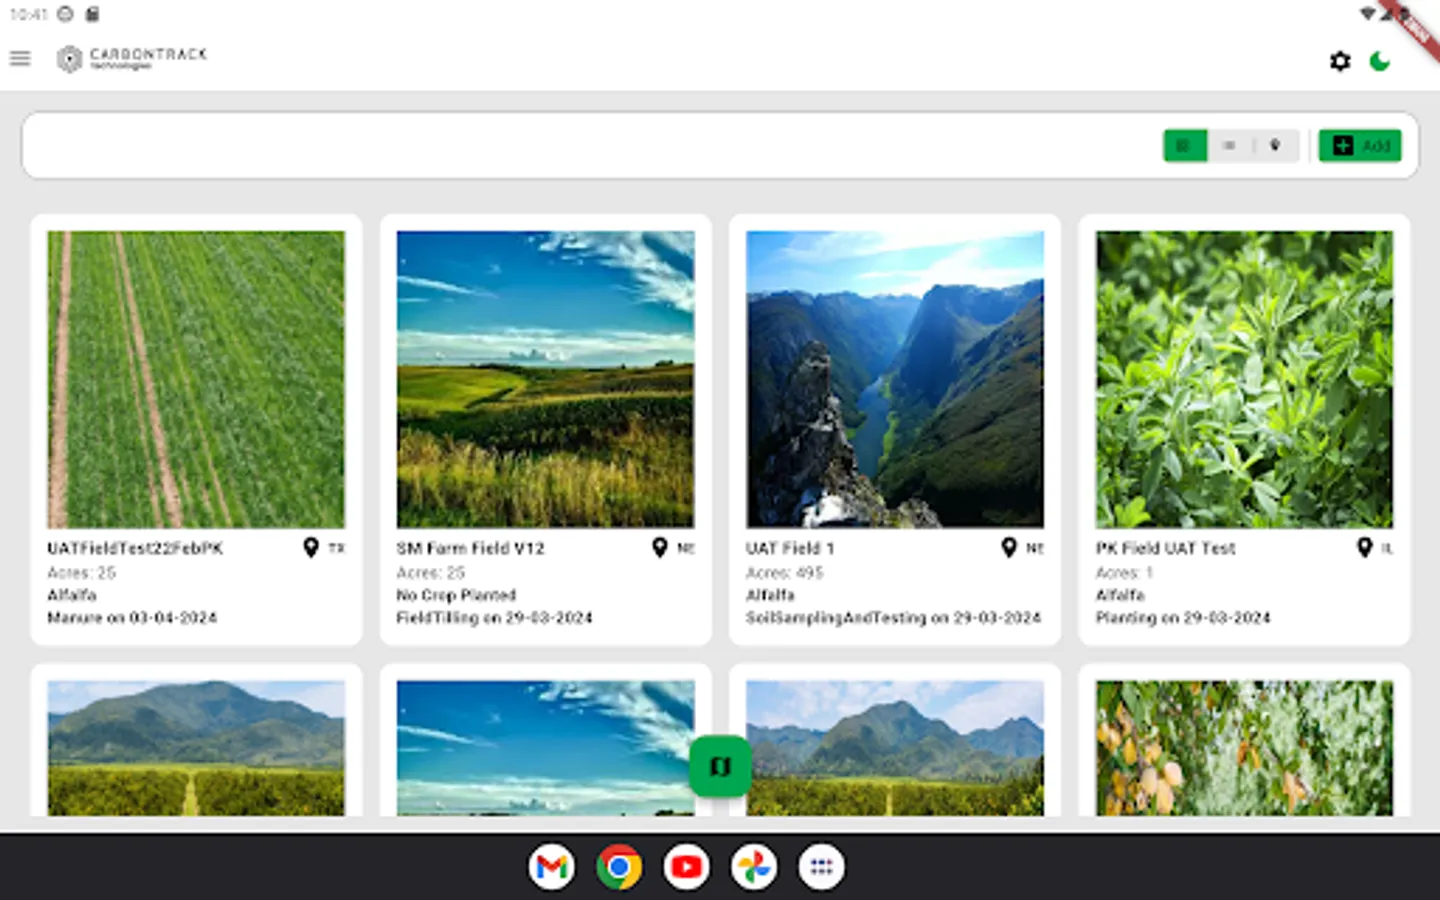Click 'Acres: 495' on UAT Field 1
Screen dimensions: 1440x900
(785, 573)
